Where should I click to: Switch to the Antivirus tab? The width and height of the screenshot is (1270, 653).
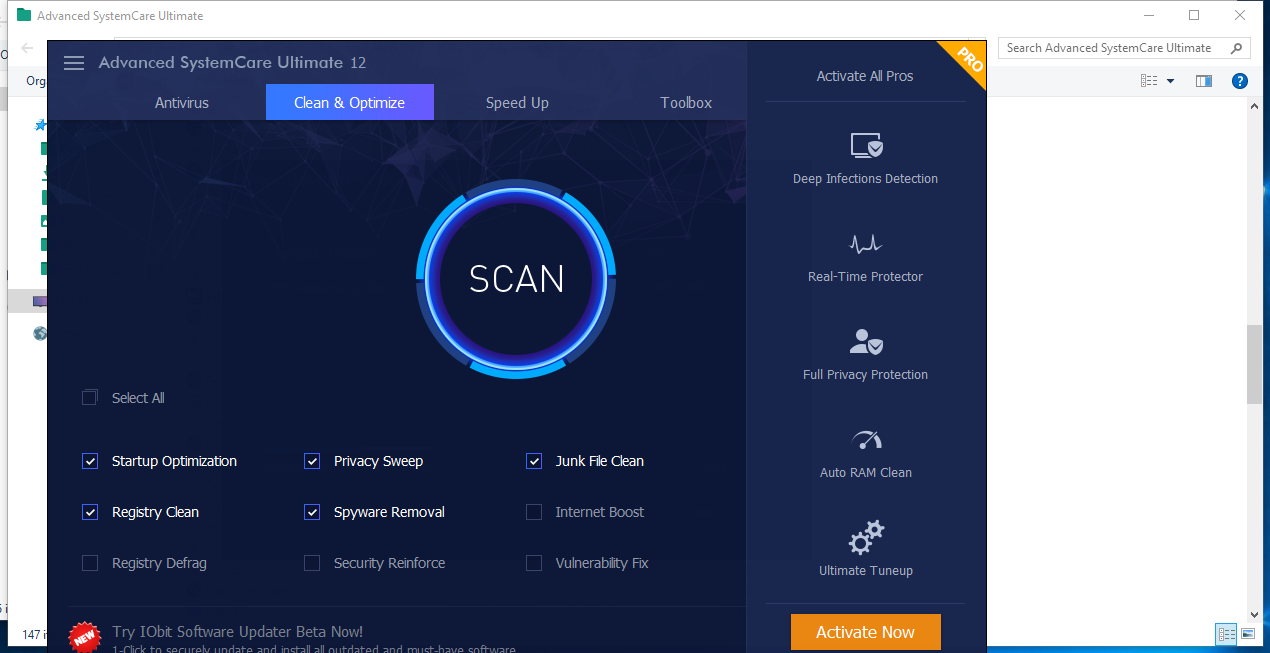point(182,102)
